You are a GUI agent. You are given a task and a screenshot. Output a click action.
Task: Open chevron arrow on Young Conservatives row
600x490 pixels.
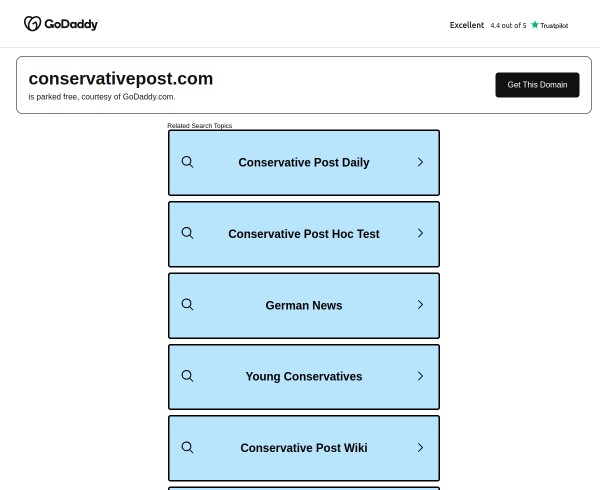tap(420, 376)
